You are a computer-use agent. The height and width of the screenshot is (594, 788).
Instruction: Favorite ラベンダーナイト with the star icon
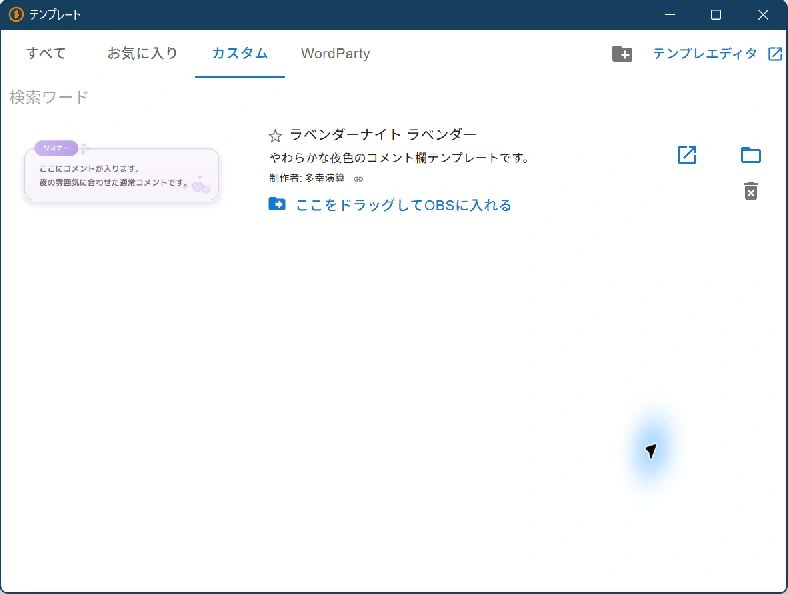(275, 135)
